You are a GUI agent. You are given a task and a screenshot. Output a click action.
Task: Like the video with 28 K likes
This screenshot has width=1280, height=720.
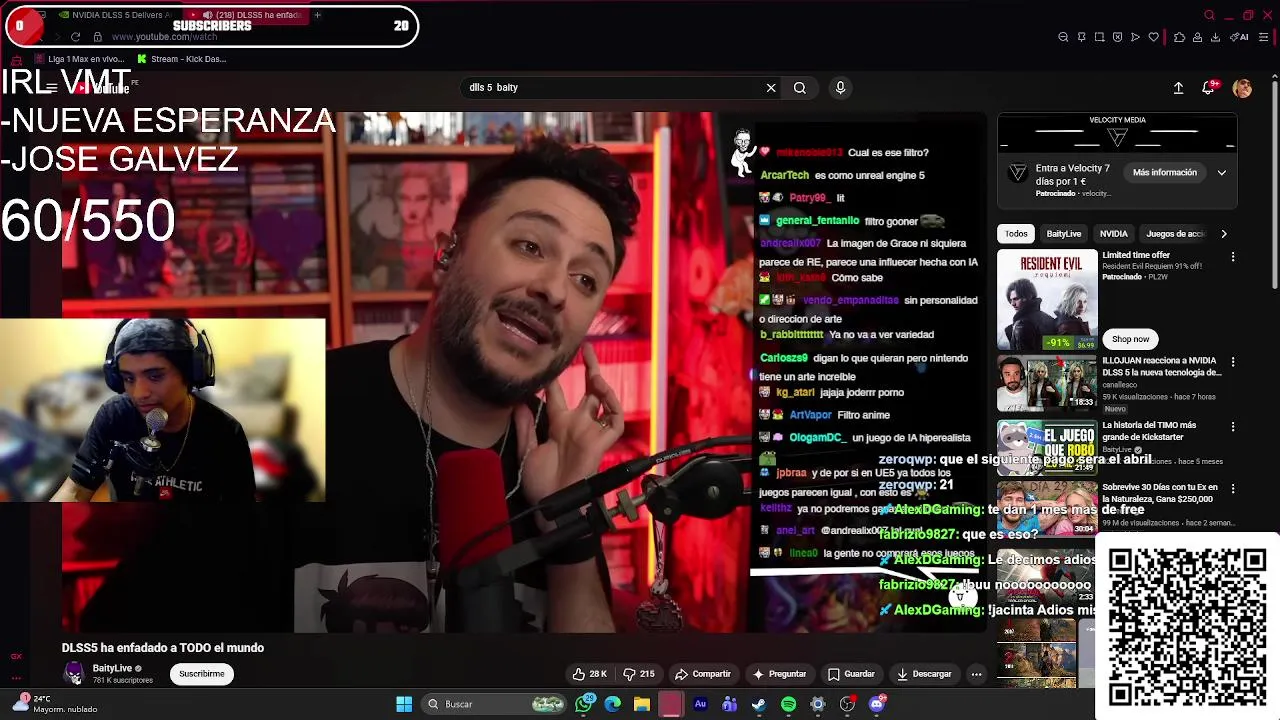click(x=590, y=674)
